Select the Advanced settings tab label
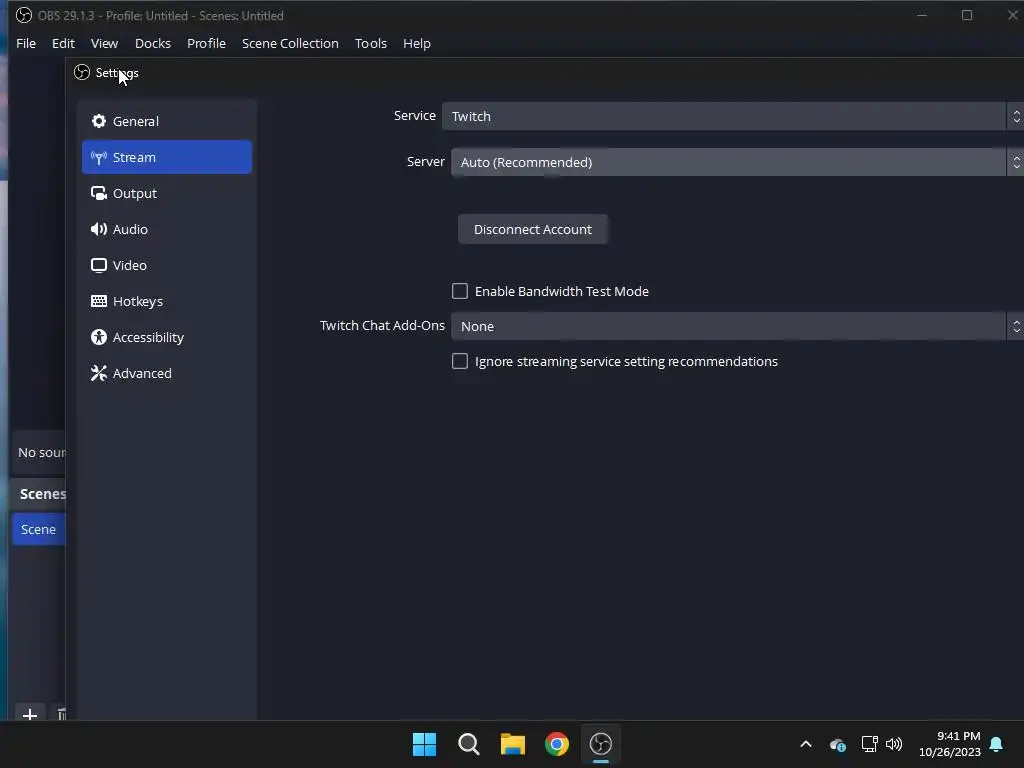This screenshot has height=768, width=1024. [x=142, y=373]
